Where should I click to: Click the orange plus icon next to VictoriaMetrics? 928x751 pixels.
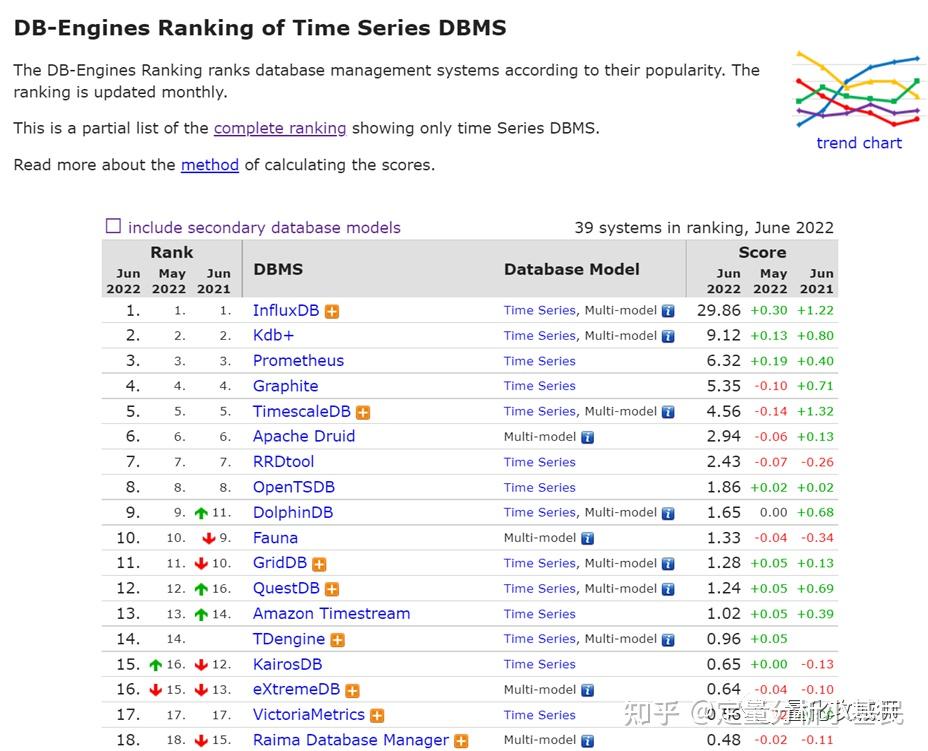tap(377, 716)
